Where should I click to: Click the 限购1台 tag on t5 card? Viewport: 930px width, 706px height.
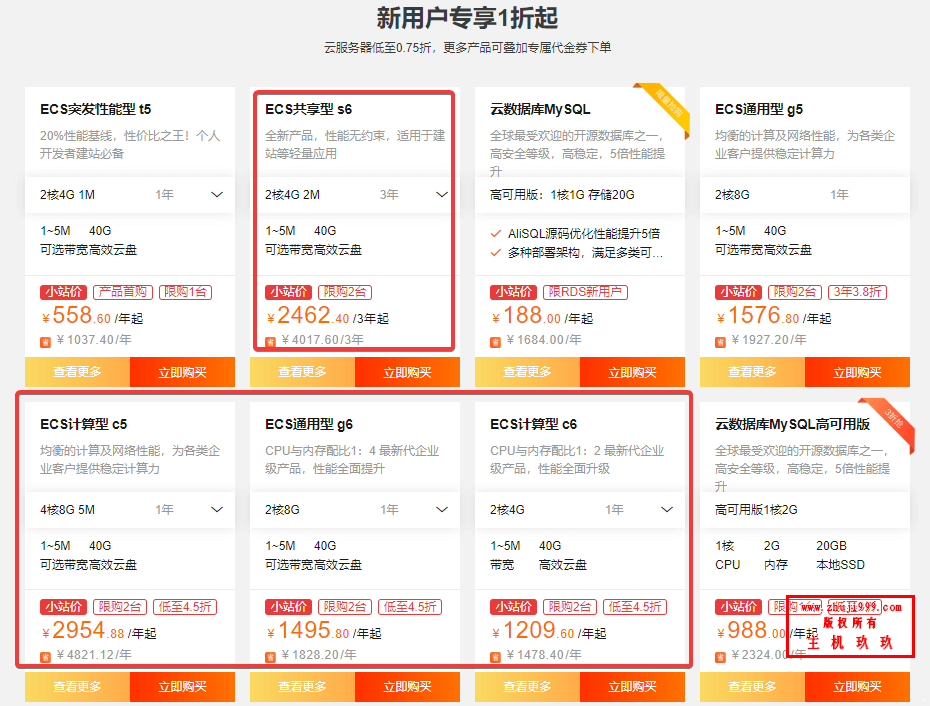[x=185, y=292]
